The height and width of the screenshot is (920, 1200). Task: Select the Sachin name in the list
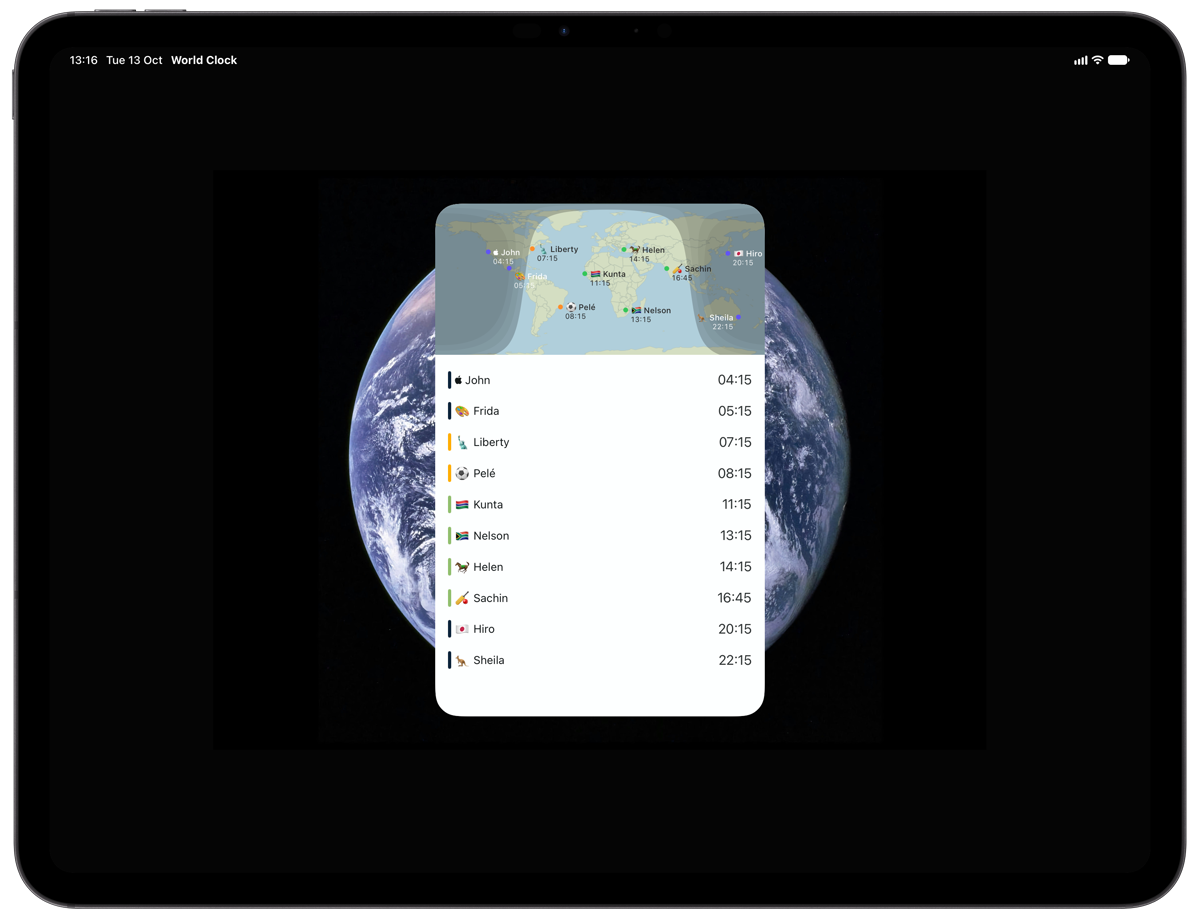tap(491, 598)
